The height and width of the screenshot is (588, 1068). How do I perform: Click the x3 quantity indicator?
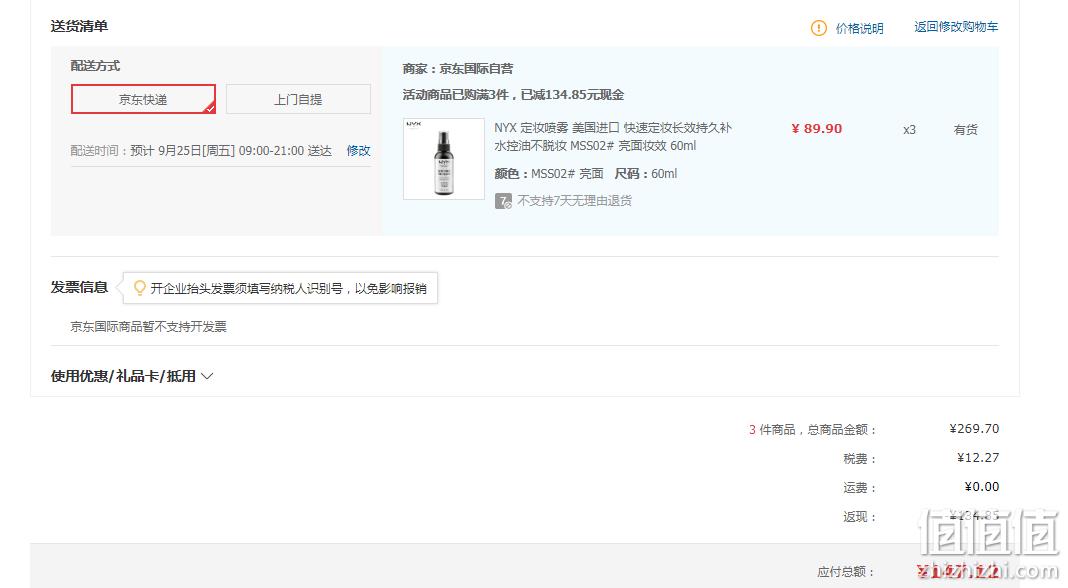pos(909,129)
